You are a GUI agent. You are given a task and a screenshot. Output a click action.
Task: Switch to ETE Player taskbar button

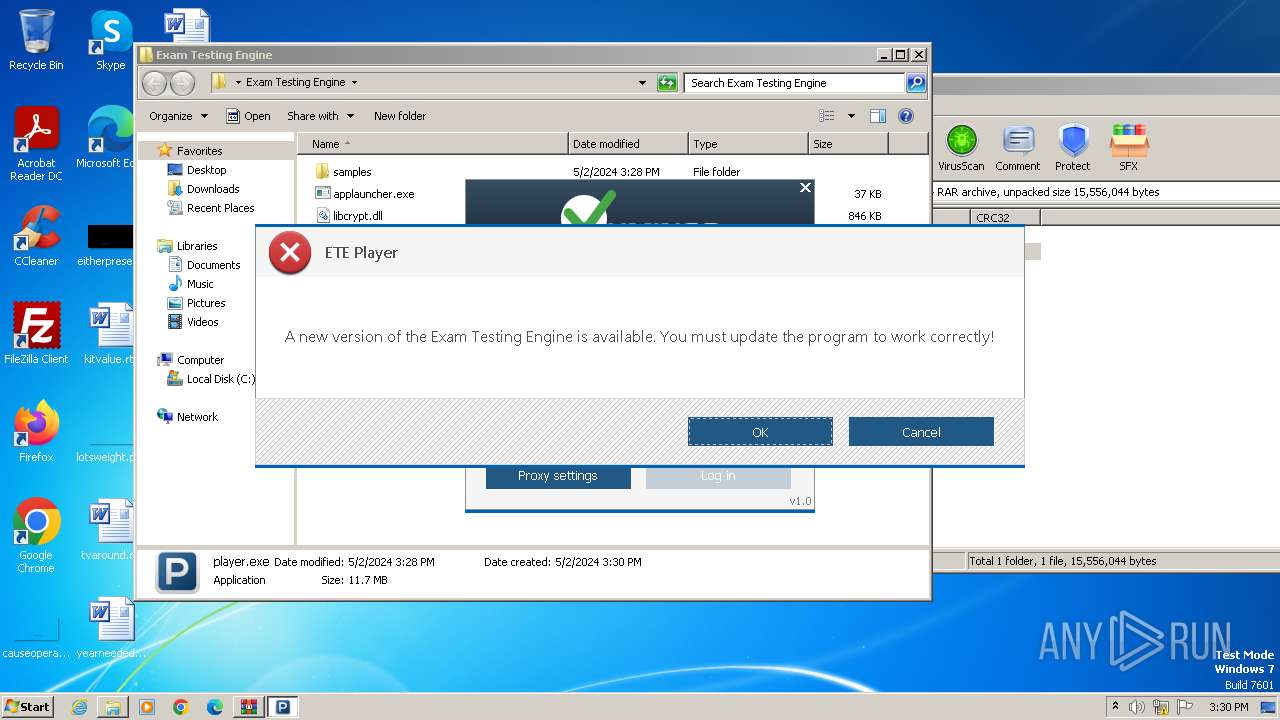point(283,707)
